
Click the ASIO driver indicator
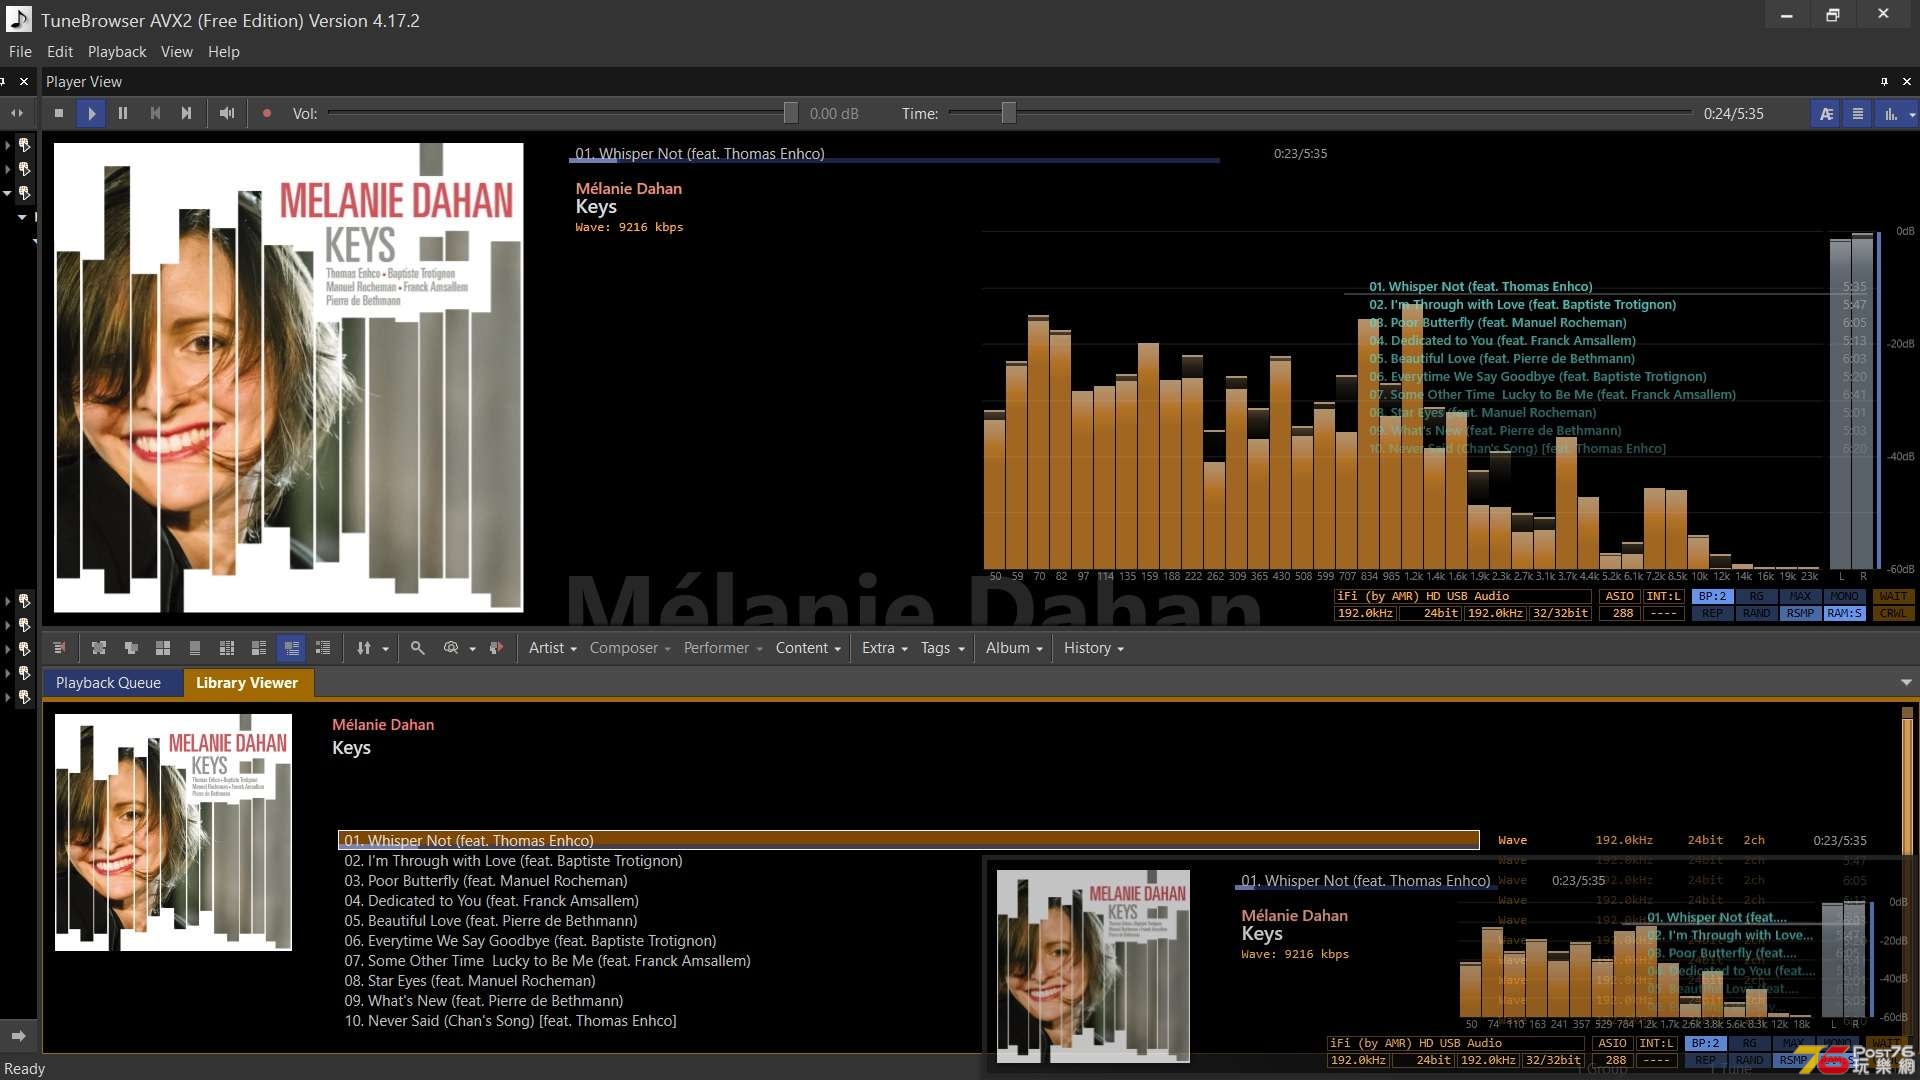[1619, 597]
